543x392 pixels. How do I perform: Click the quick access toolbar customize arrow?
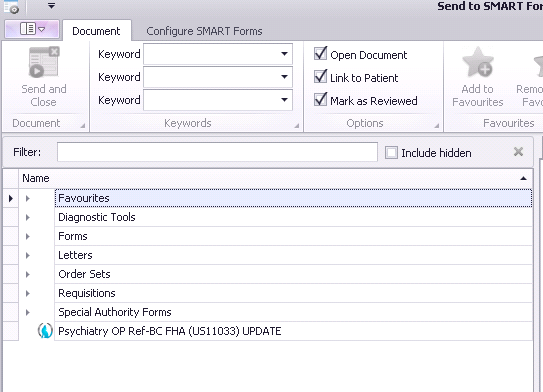coord(51,6)
